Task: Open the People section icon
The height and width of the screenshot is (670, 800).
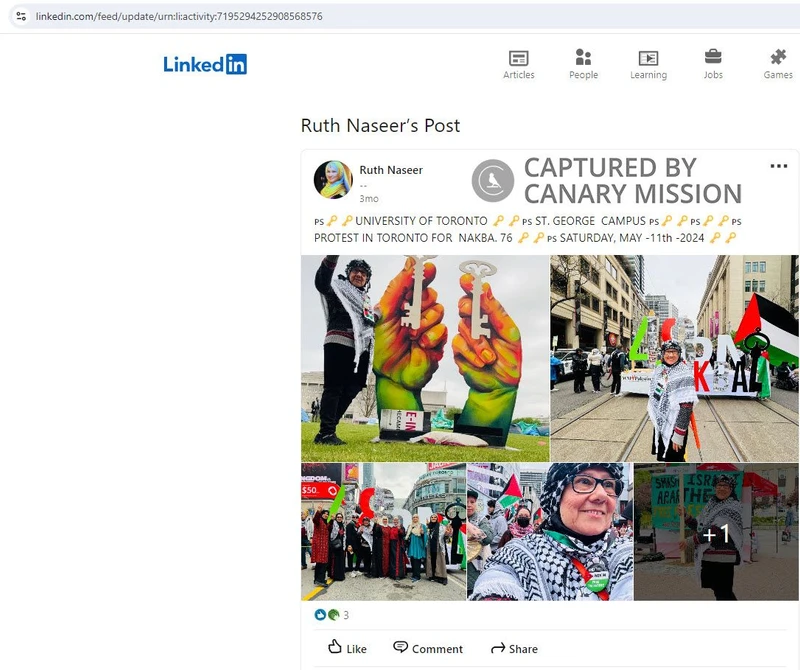Action: click(583, 57)
